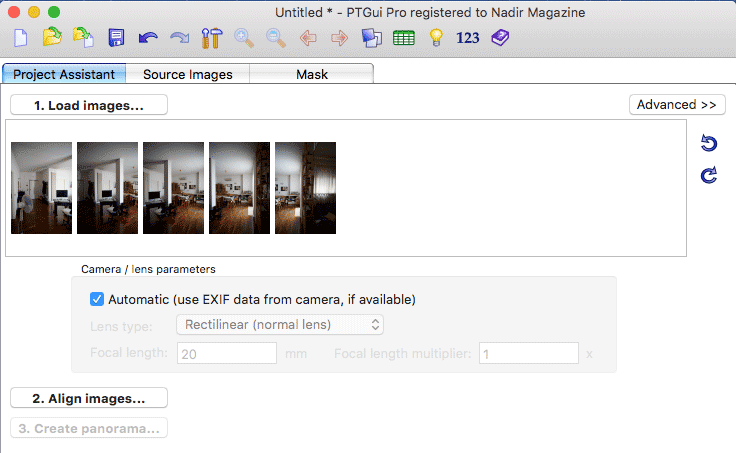Viewport: 736px width, 453px height.
Task: Open the numerical transform 123 icon
Action: (x=468, y=38)
